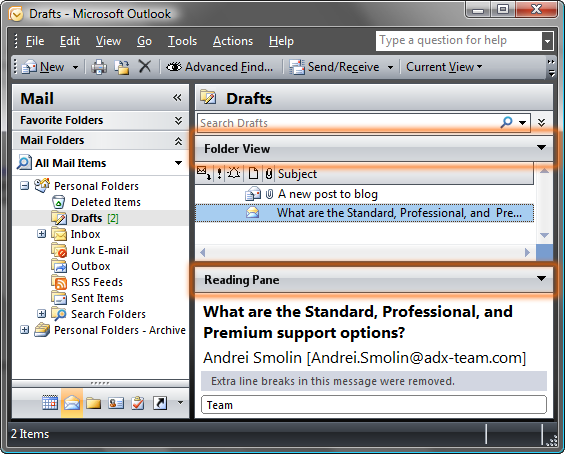Image resolution: width=565 pixels, height=454 pixels.
Task: Expand the Favorite Folders section
Action: pos(178,120)
